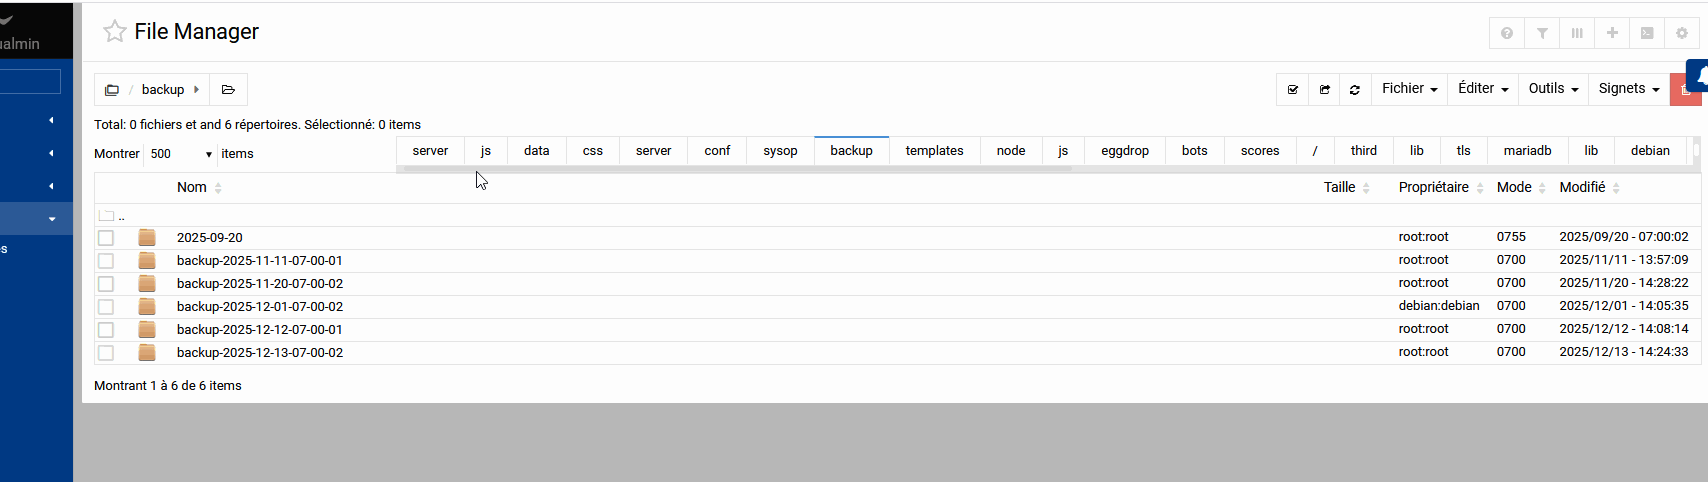The height and width of the screenshot is (482, 1708).
Task: Check the box for folder 2025-09-20
Action: pos(106,238)
